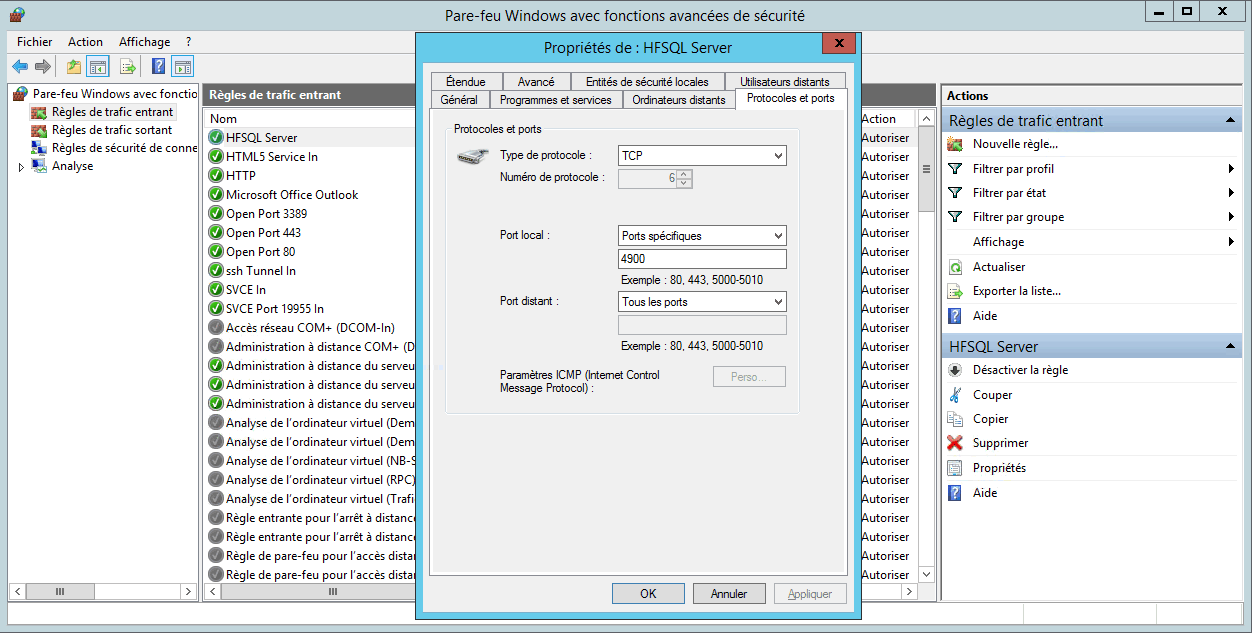Click inside the Port local 4900 field
The image size is (1252, 633).
pos(700,258)
